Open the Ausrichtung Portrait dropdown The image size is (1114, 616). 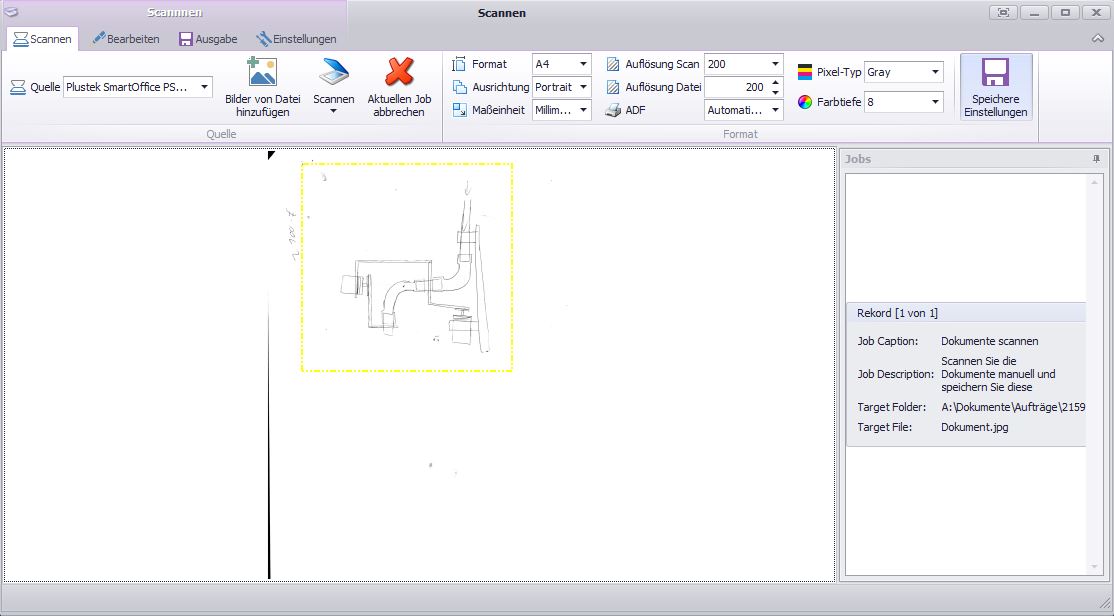coord(583,87)
